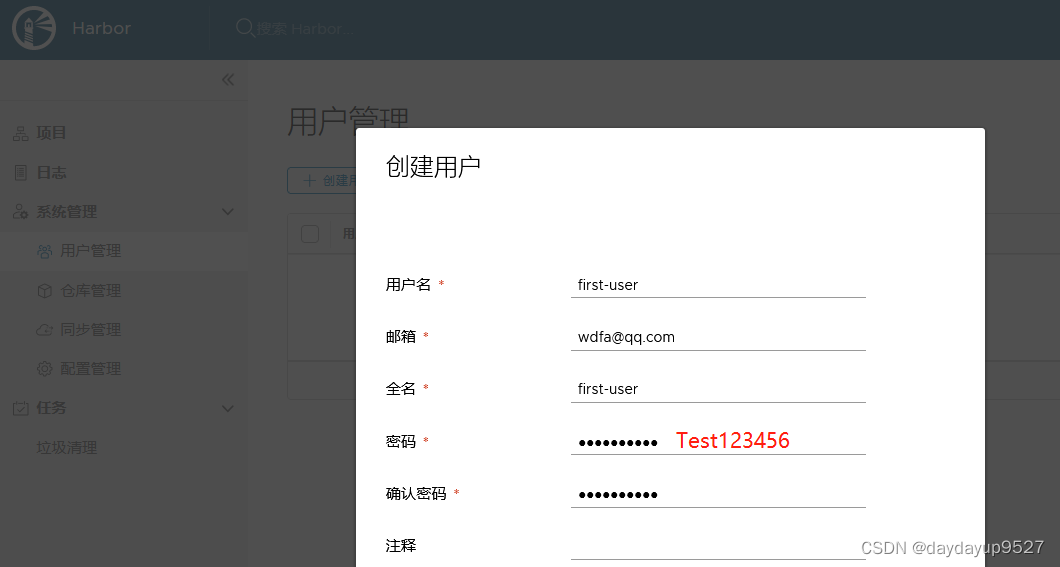Screen dimensions: 1060x567
Task: Click the 确认密码 field
Action: point(718,495)
